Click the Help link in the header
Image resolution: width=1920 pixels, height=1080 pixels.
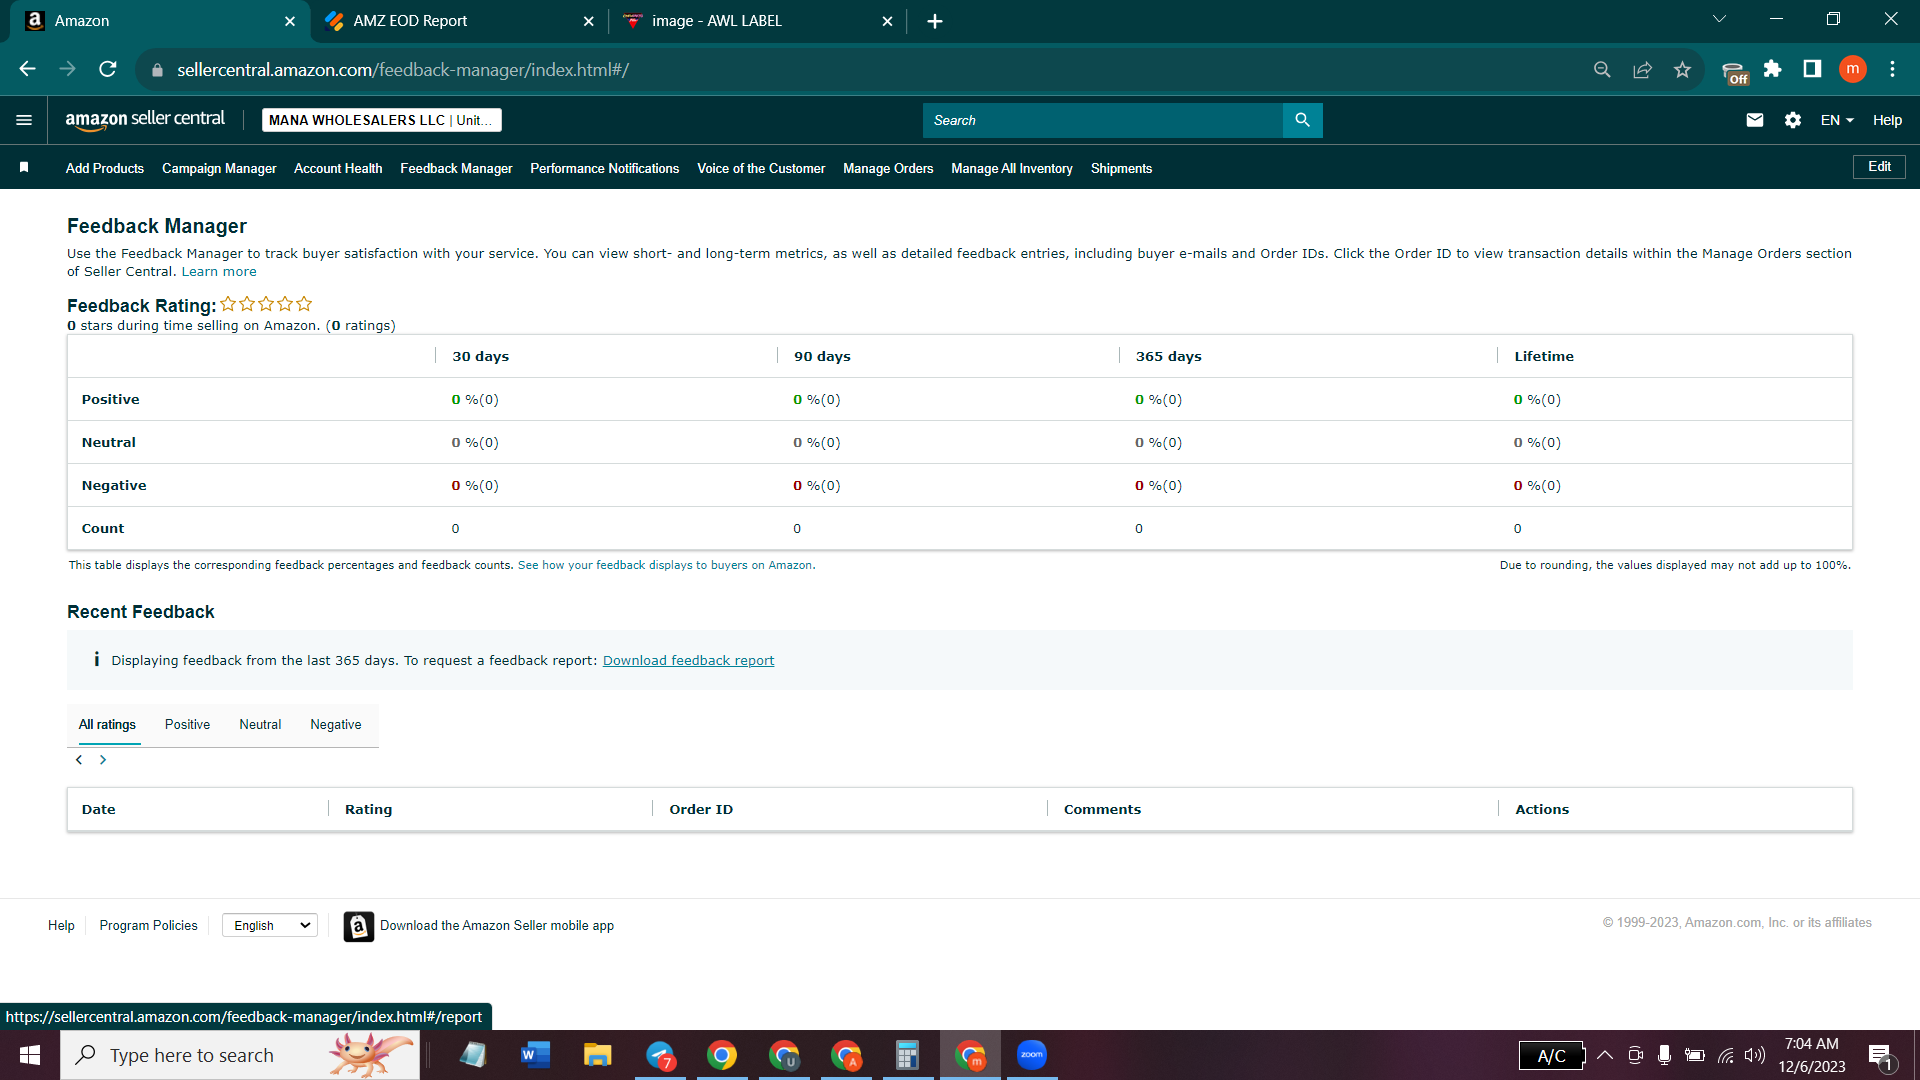tap(1887, 120)
